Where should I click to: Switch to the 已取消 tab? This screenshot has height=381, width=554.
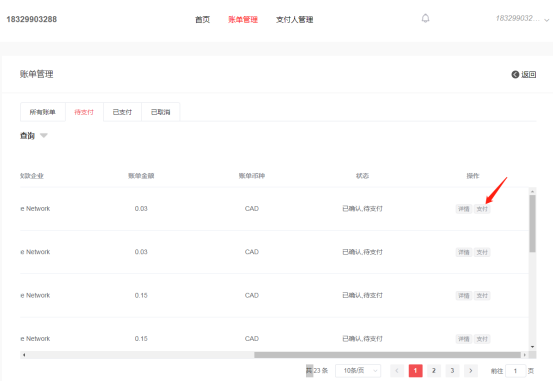161,112
